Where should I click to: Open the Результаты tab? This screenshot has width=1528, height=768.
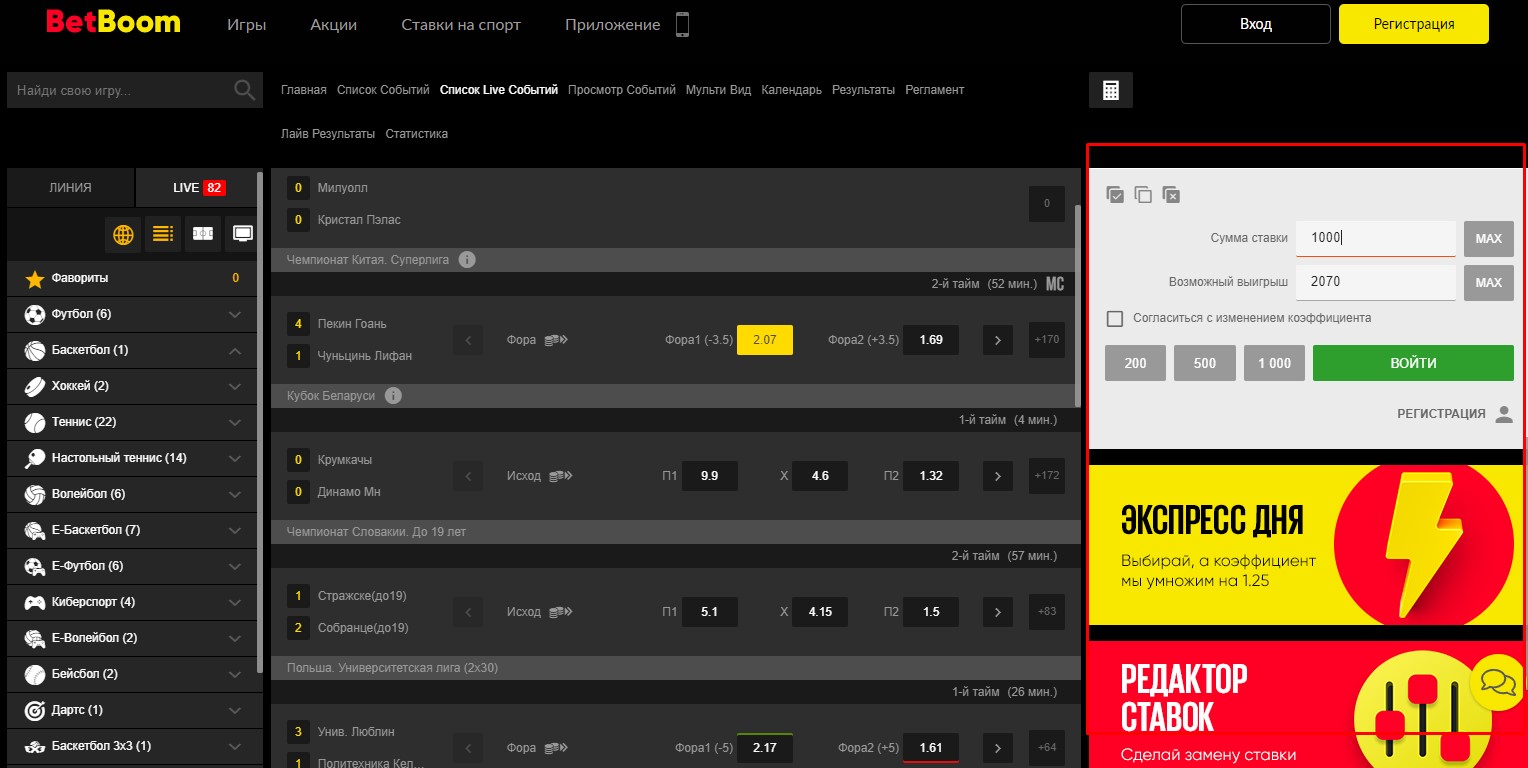click(x=863, y=90)
